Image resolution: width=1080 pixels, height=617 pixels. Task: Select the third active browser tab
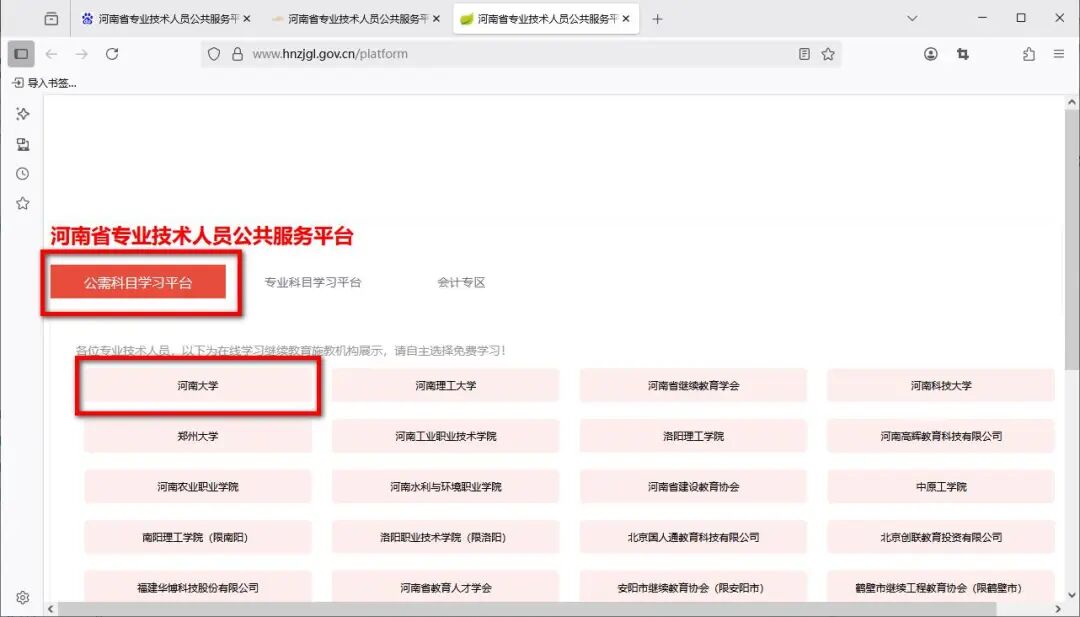click(546, 19)
